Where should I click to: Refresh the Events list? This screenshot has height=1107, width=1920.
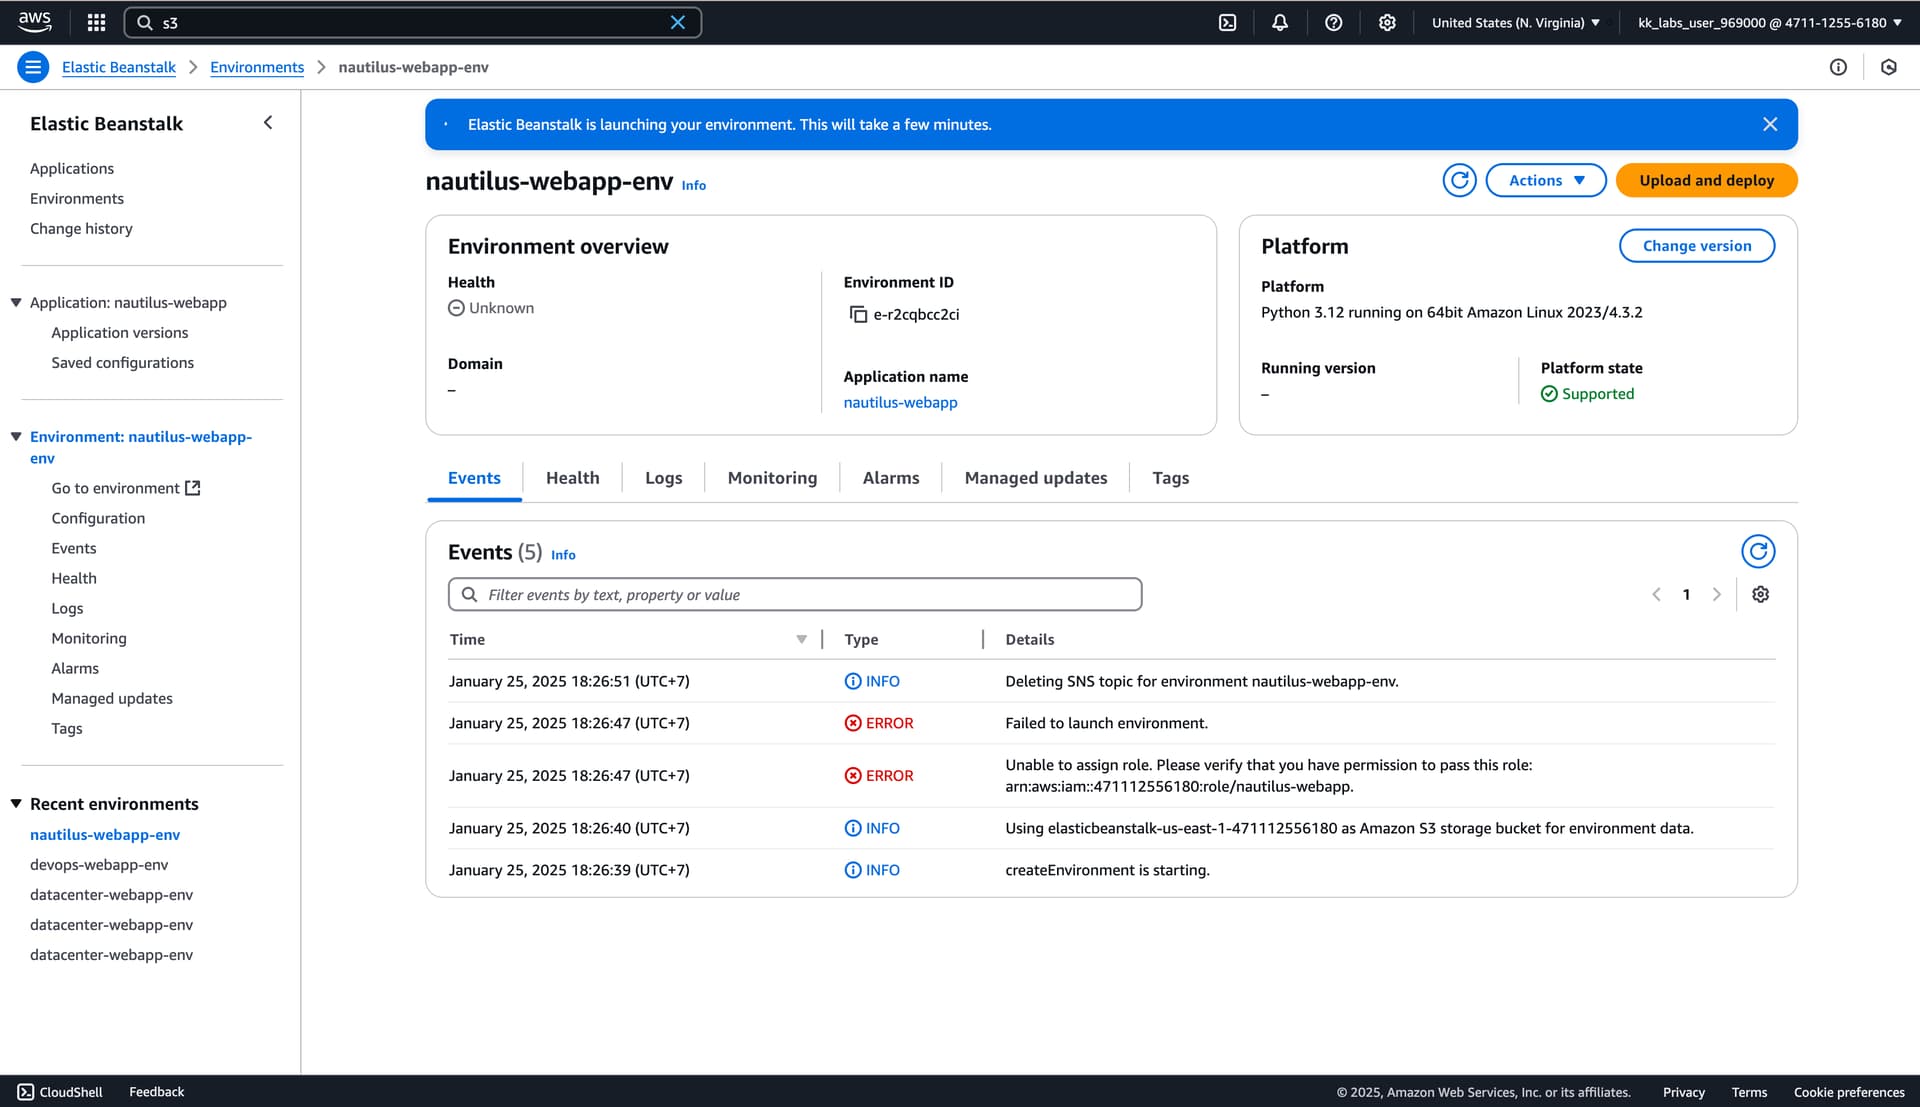click(1758, 551)
